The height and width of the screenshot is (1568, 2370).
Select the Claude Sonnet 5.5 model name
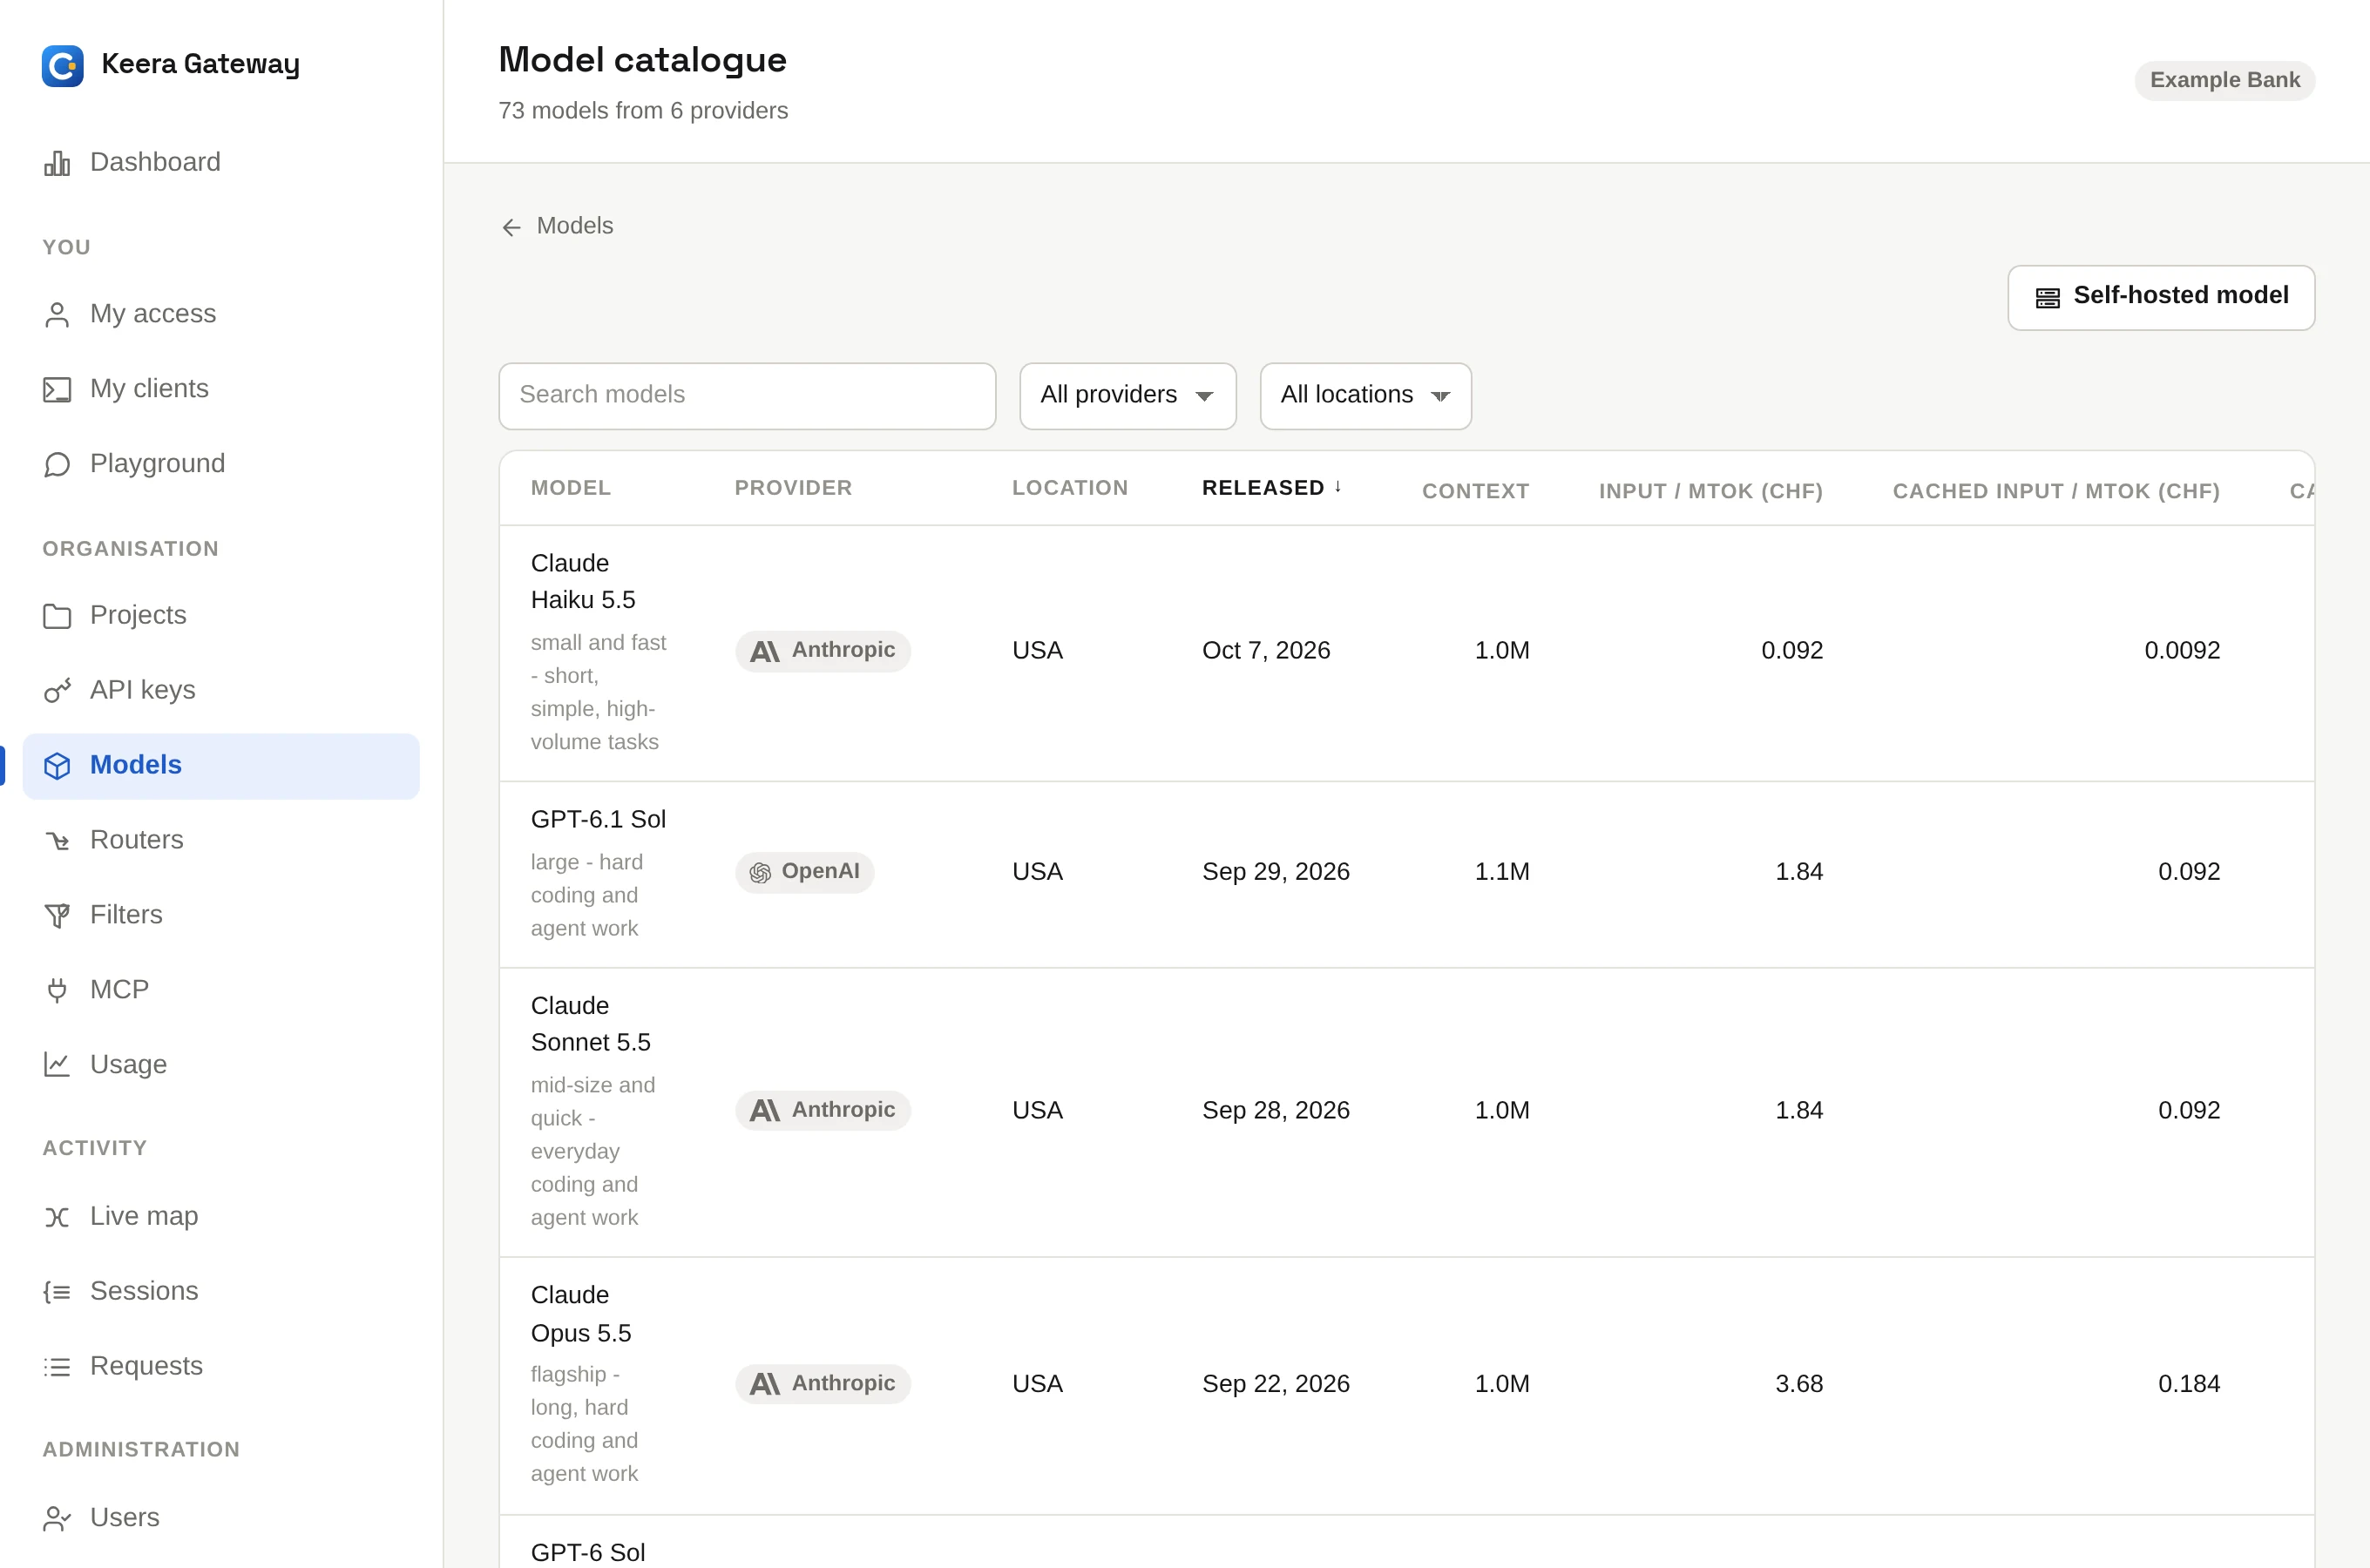pyautogui.click(x=591, y=1025)
